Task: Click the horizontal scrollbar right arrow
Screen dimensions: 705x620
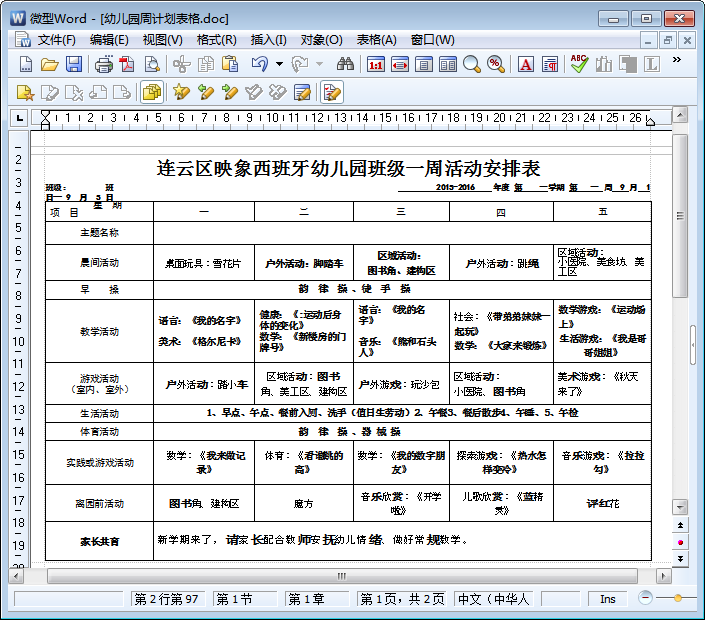Action: click(x=663, y=576)
